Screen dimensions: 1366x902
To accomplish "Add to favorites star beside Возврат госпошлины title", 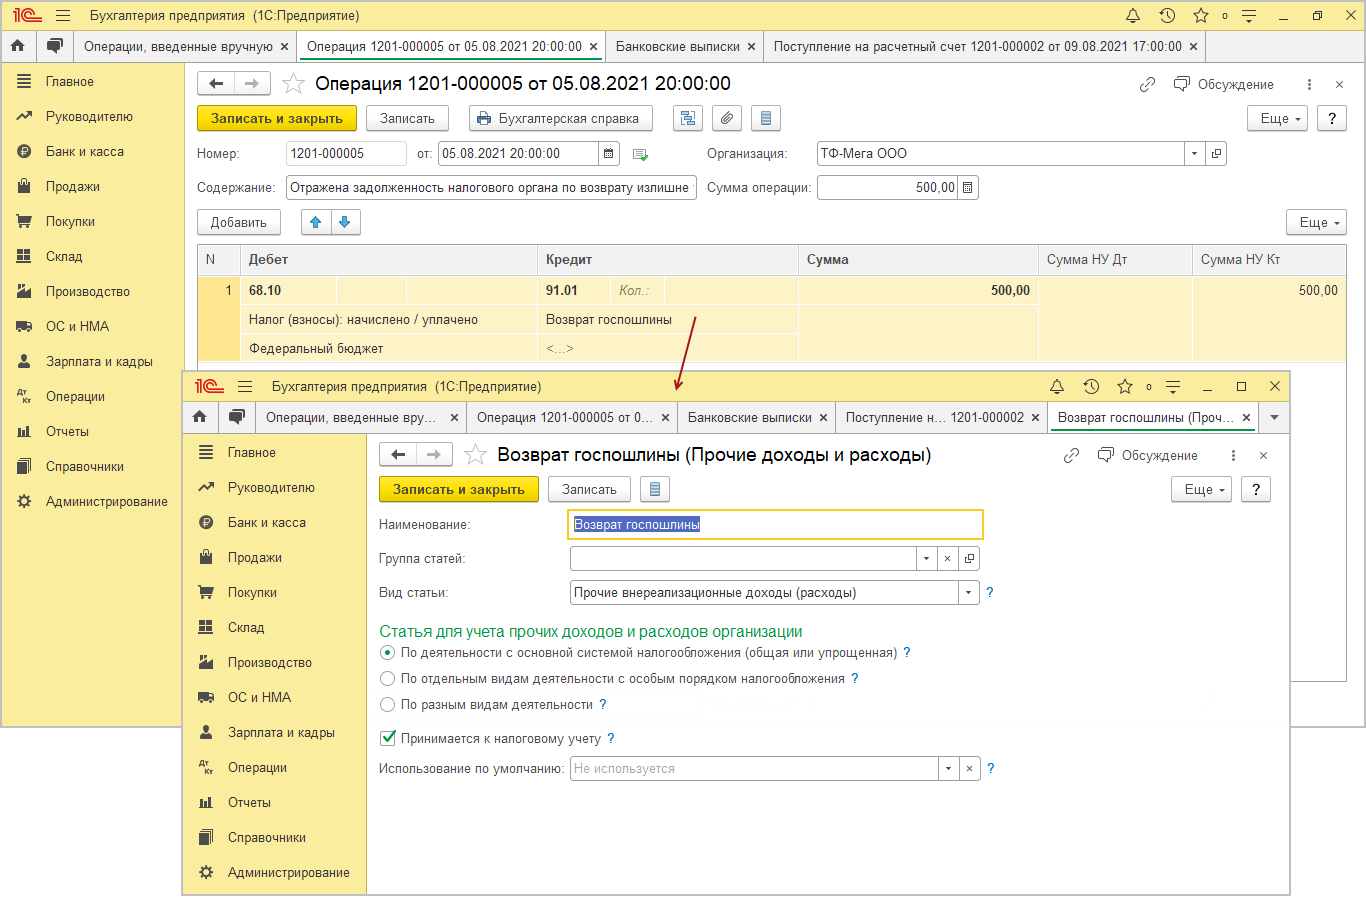I will click(x=476, y=455).
